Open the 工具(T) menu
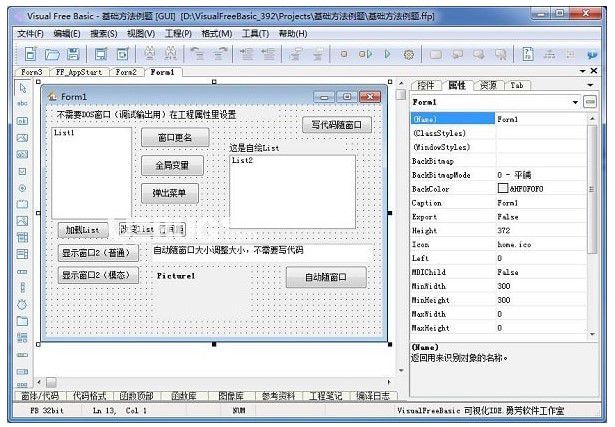Viewport: 615px width, 427px height. [255, 34]
